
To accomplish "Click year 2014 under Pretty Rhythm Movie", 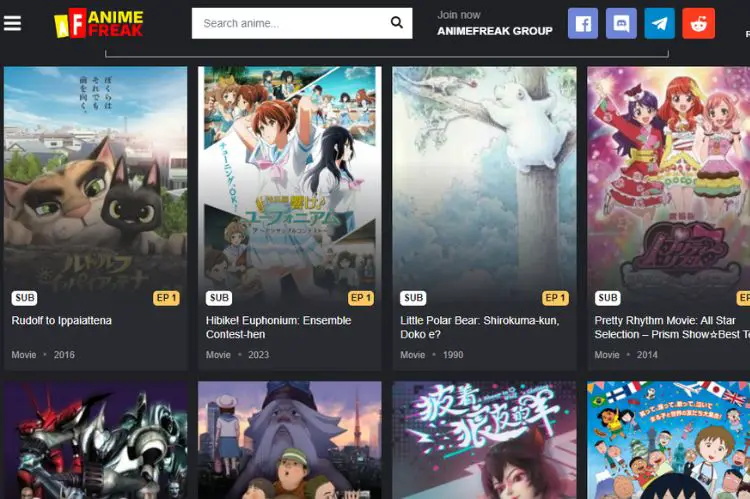I will pos(647,355).
